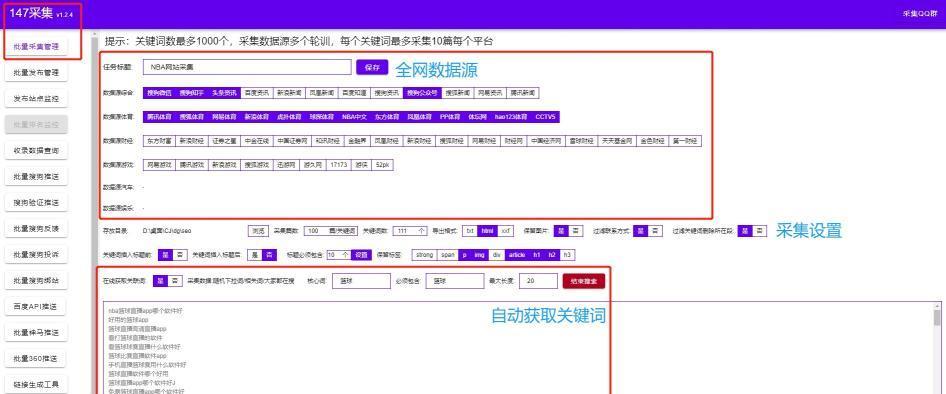Select 批量搜狗推送 in the sidebar
The image size is (946, 394).
pyautogui.click(x=36, y=177)
